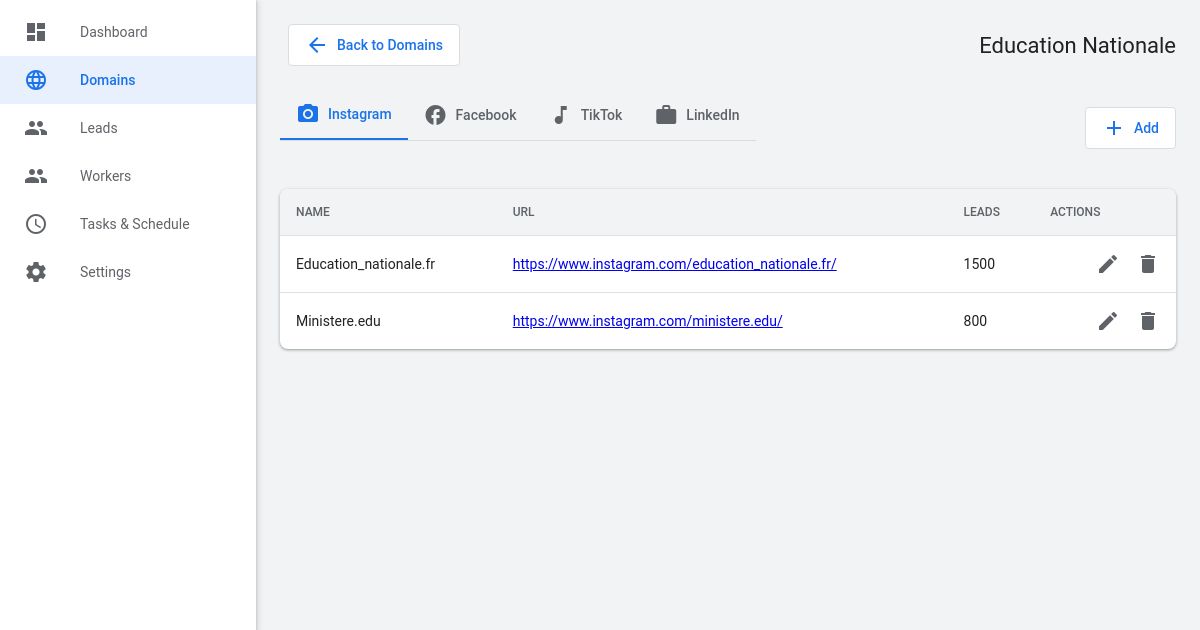Select the Domains globe icon
The width and height of the screenshot is (1200, 630).
pyautogui.click(x=36, y=80)
